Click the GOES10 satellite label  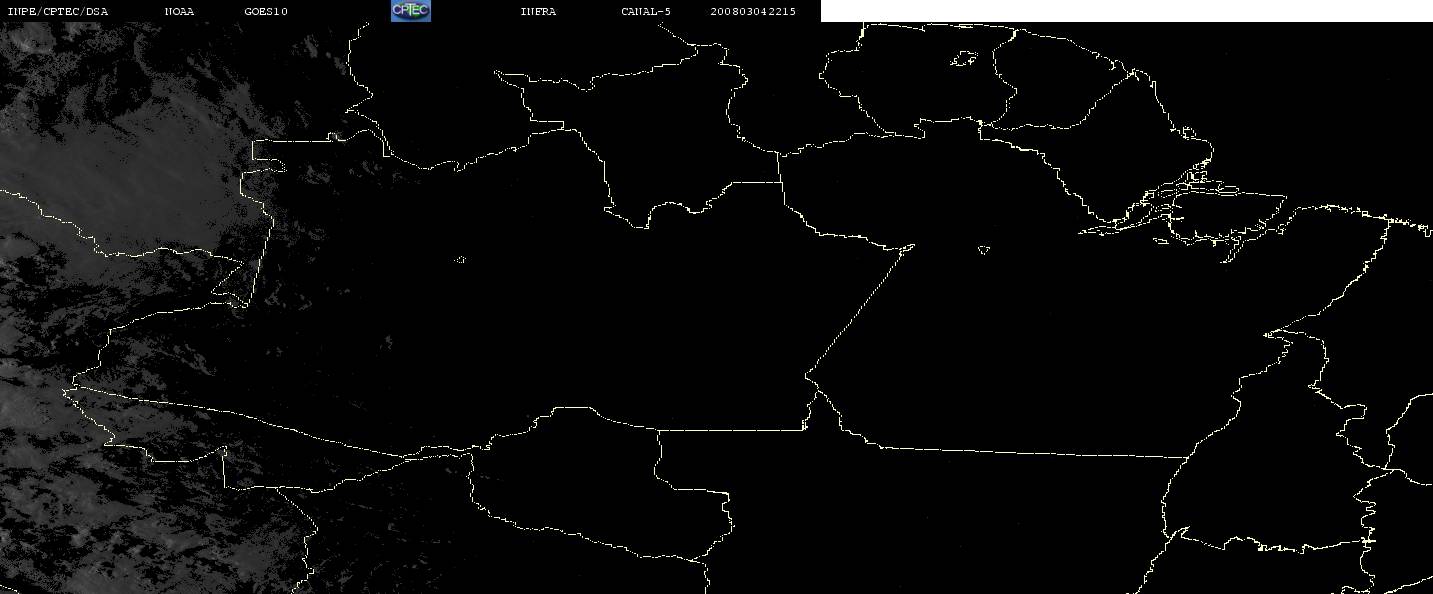click(266, 11)
